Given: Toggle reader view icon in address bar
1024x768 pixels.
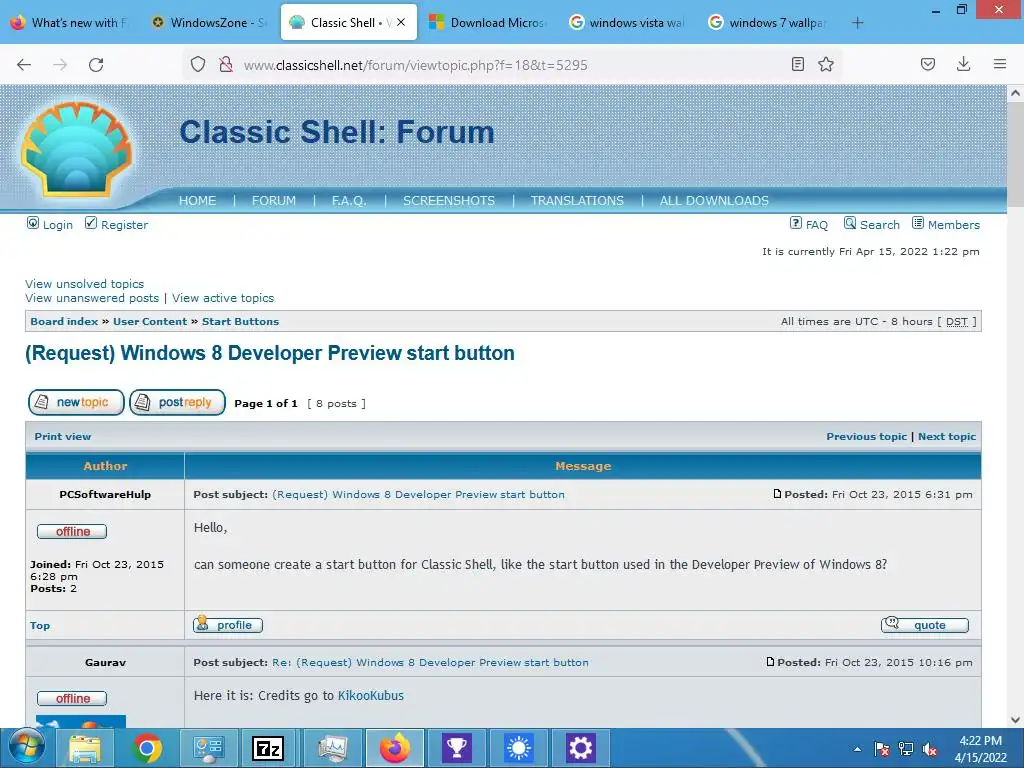Looking at the screenshot, I should [x=797, y=64].
